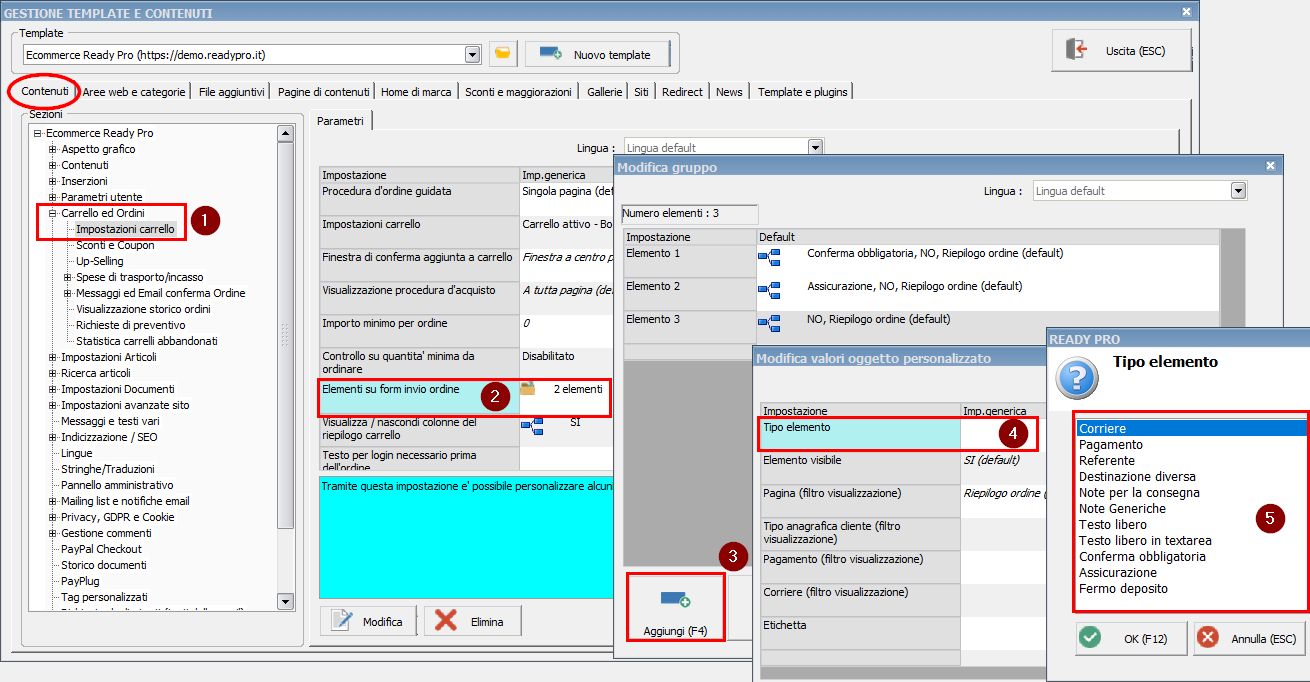Screen dimensions: 1310x682
Task: Confirm with the OK (F12) button
Action: (x=1131, y=638)
